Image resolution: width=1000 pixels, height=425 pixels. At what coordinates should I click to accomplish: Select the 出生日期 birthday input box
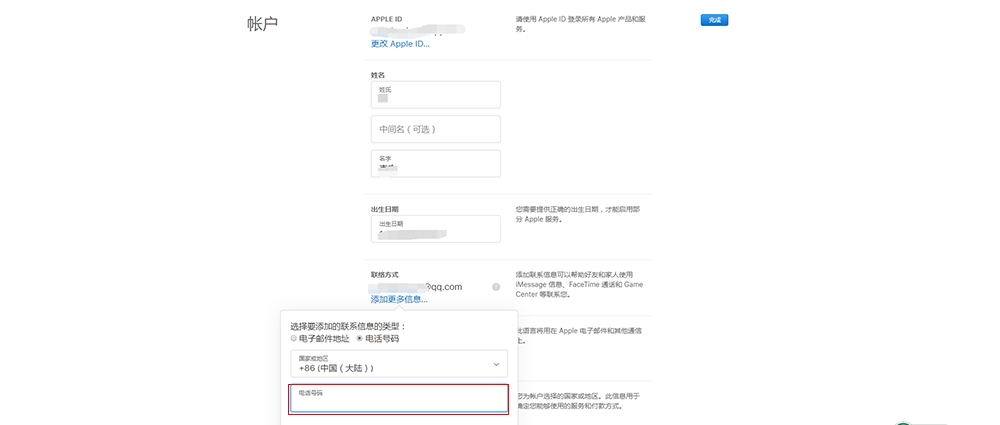435,228
